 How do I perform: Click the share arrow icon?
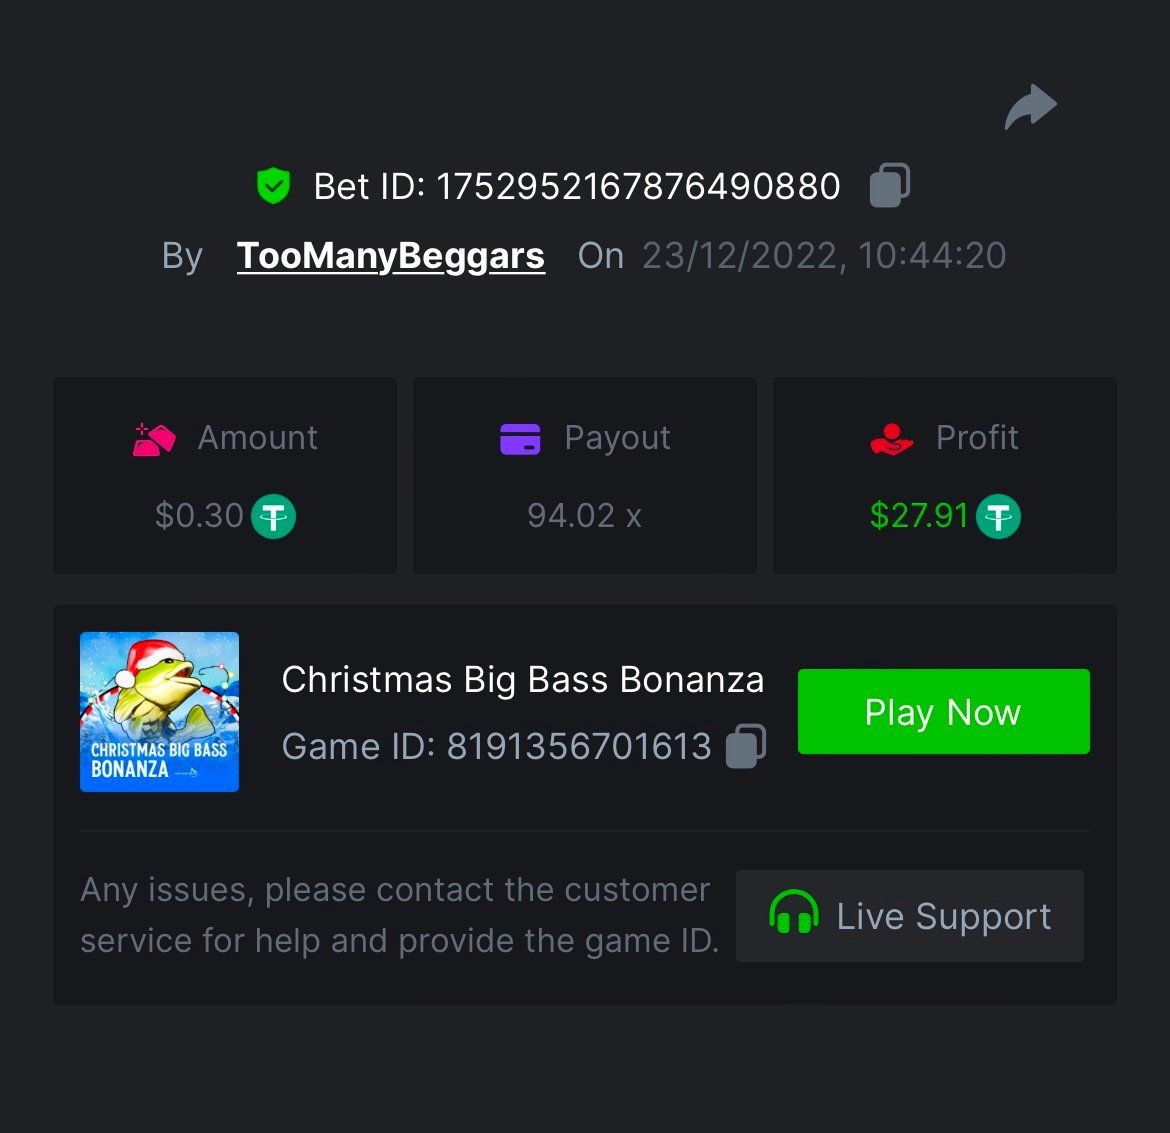point(1031,108)
